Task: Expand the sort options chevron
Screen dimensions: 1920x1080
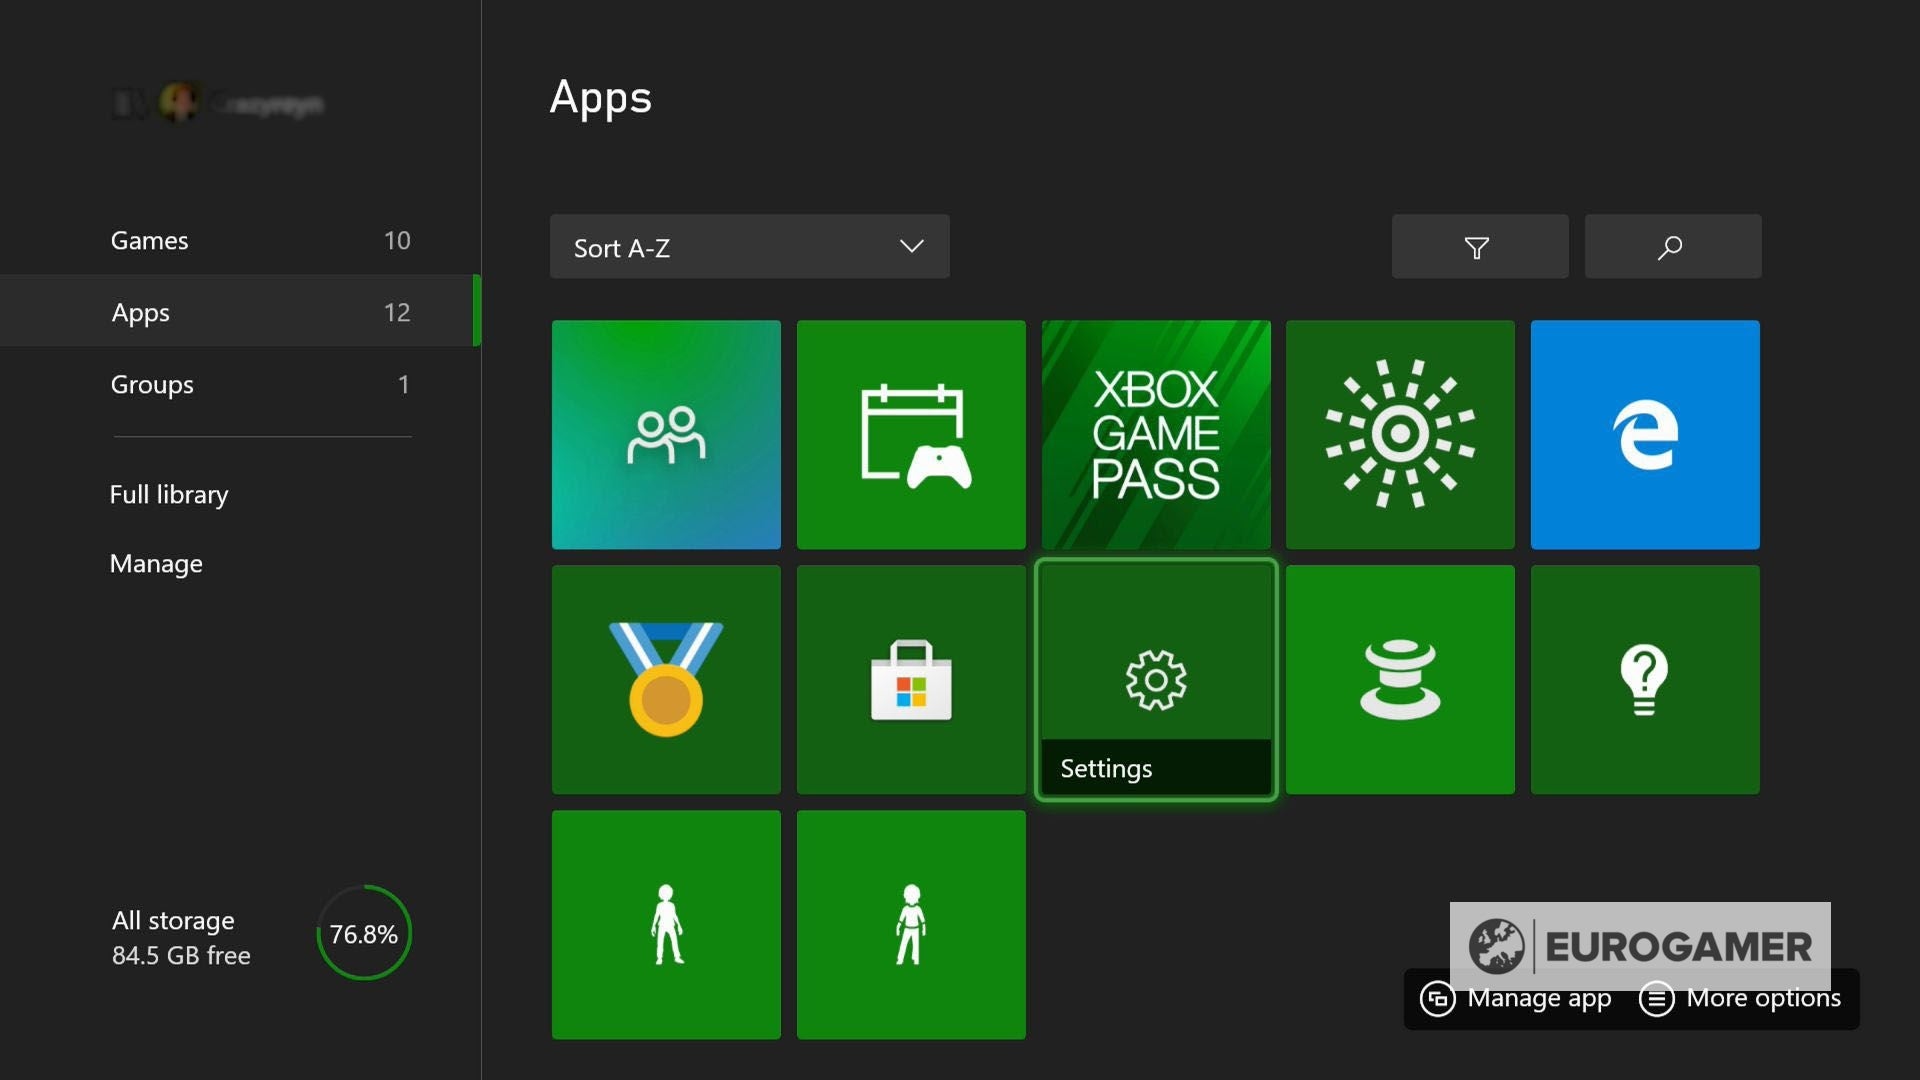Action: 911,247
